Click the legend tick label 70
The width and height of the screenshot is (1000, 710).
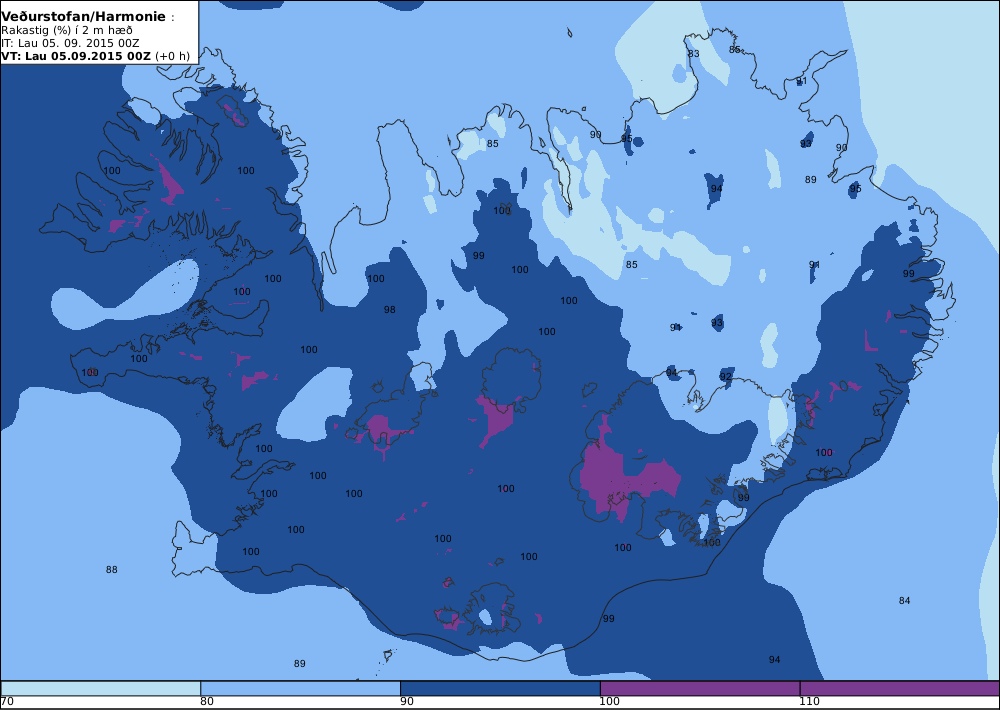click(x=7, y=702)
